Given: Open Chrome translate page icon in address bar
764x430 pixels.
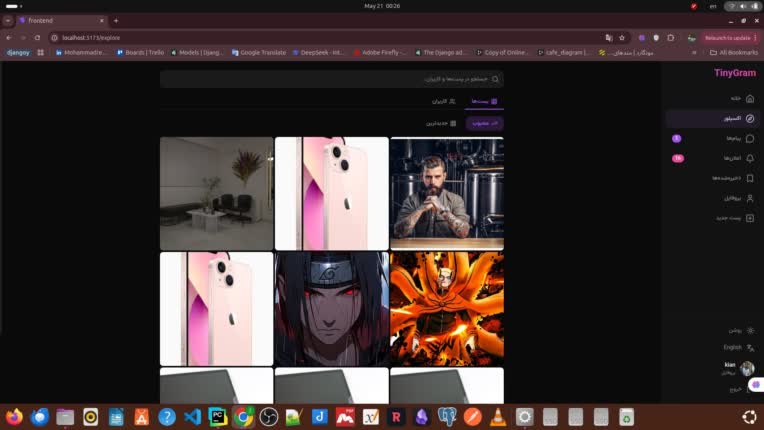Looking at the screenshot, I should tap(609, 37).
